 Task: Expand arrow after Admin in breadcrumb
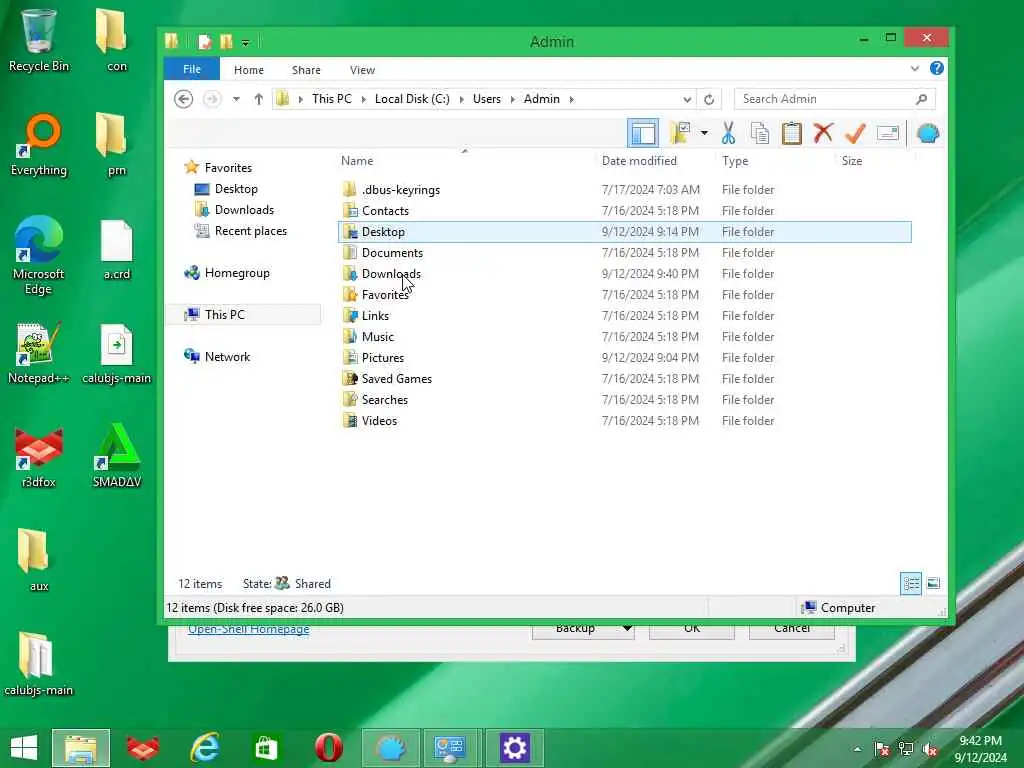pyautogui.click(x=571, y=99)
